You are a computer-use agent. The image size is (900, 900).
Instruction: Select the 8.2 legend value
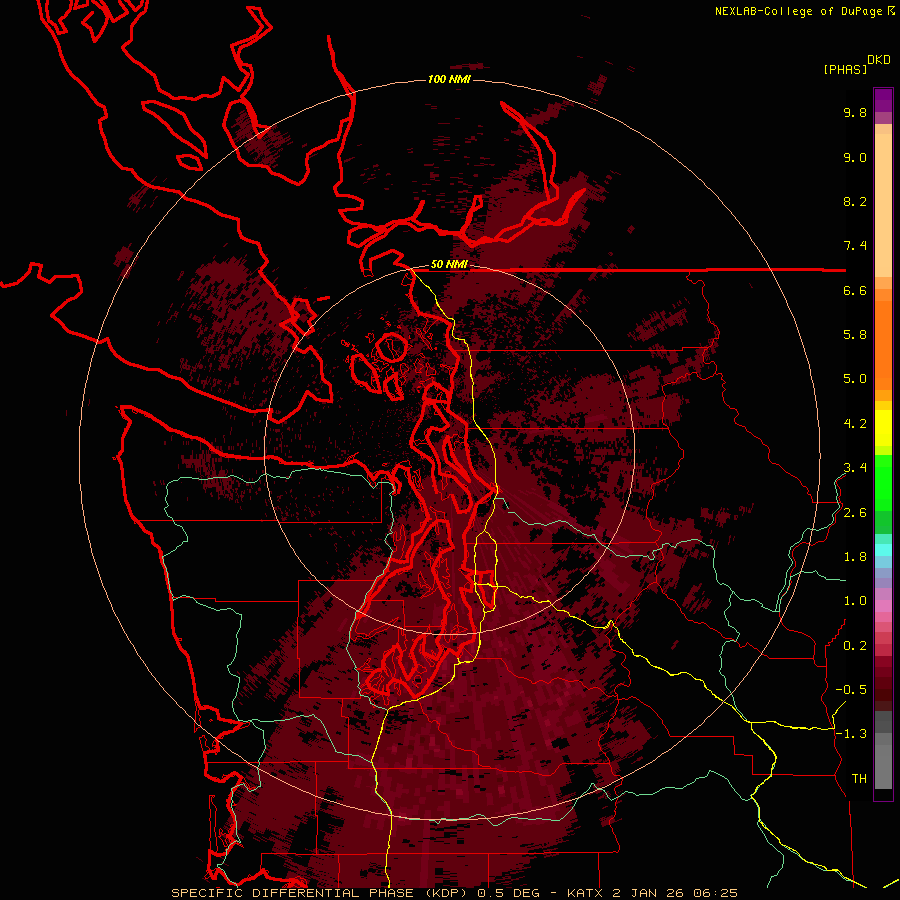coord(855,201)
